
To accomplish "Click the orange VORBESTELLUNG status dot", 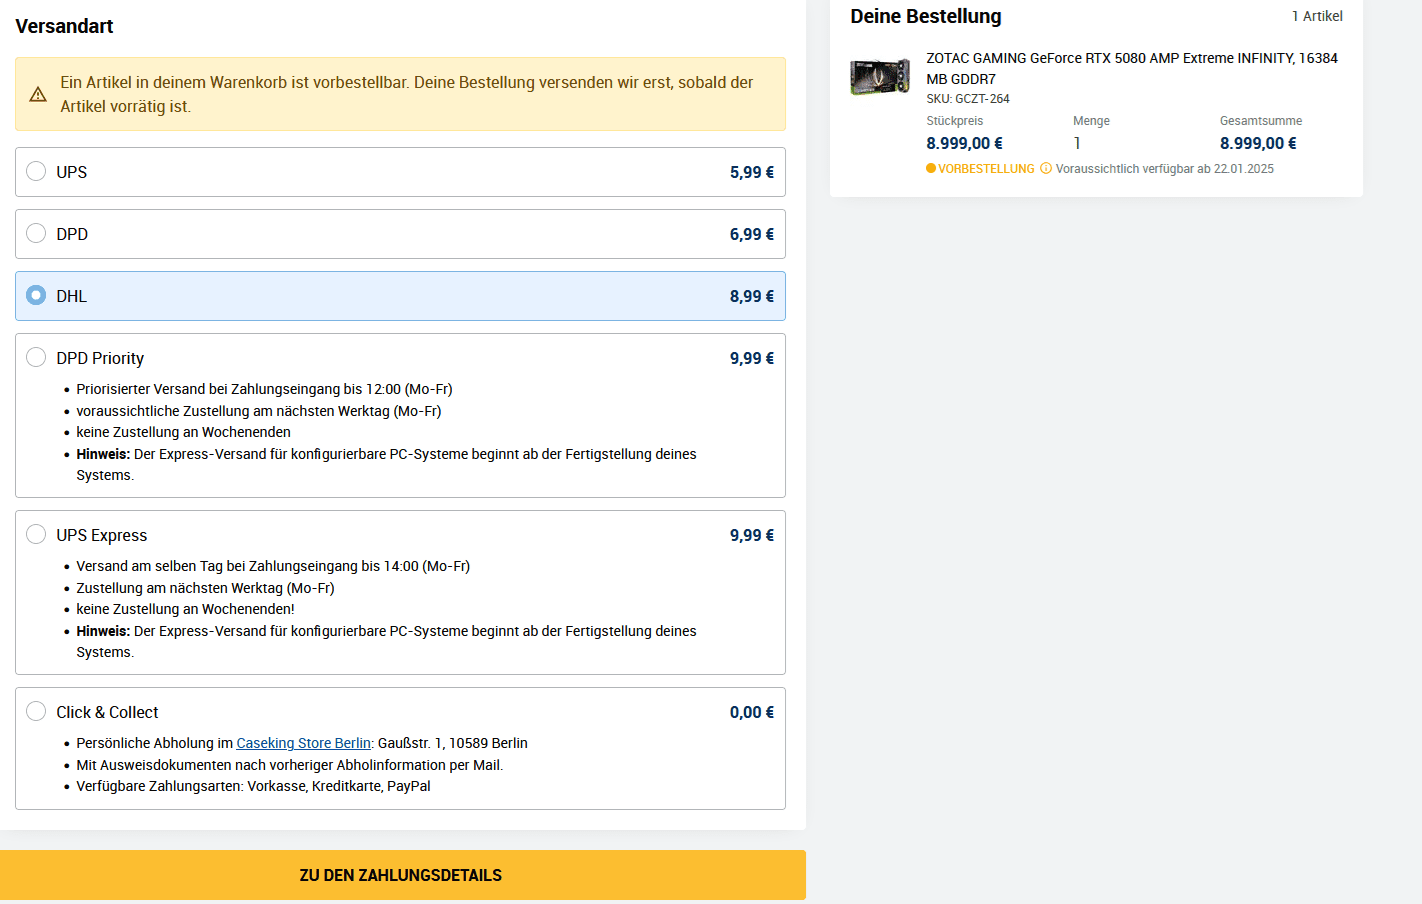I will [x=930, y=168].
